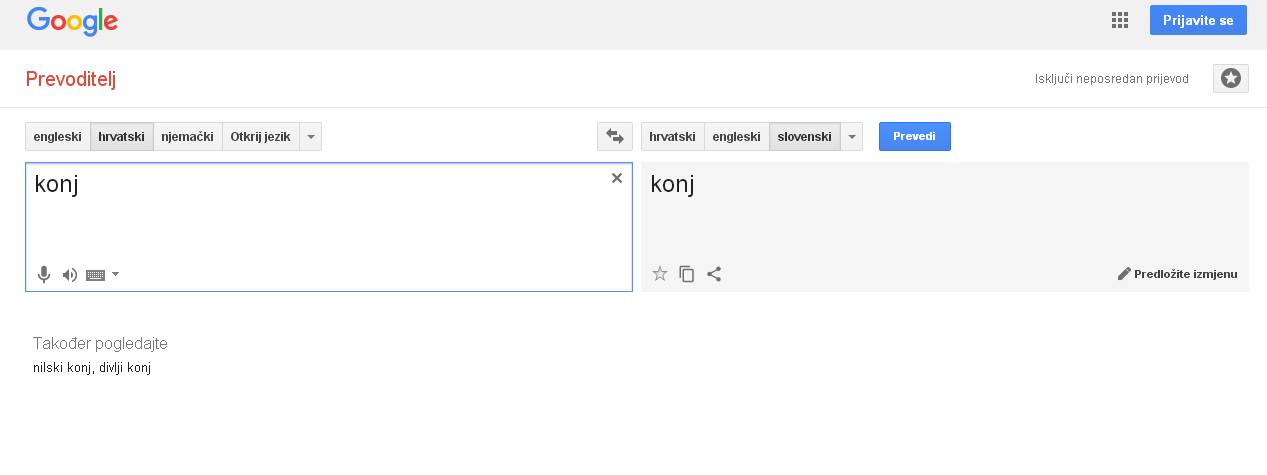Image resolution: width=1267 pixels, height=475 pixels.
Task: Expand the source language dropdown arrow
Action: [x=311, y=137]
